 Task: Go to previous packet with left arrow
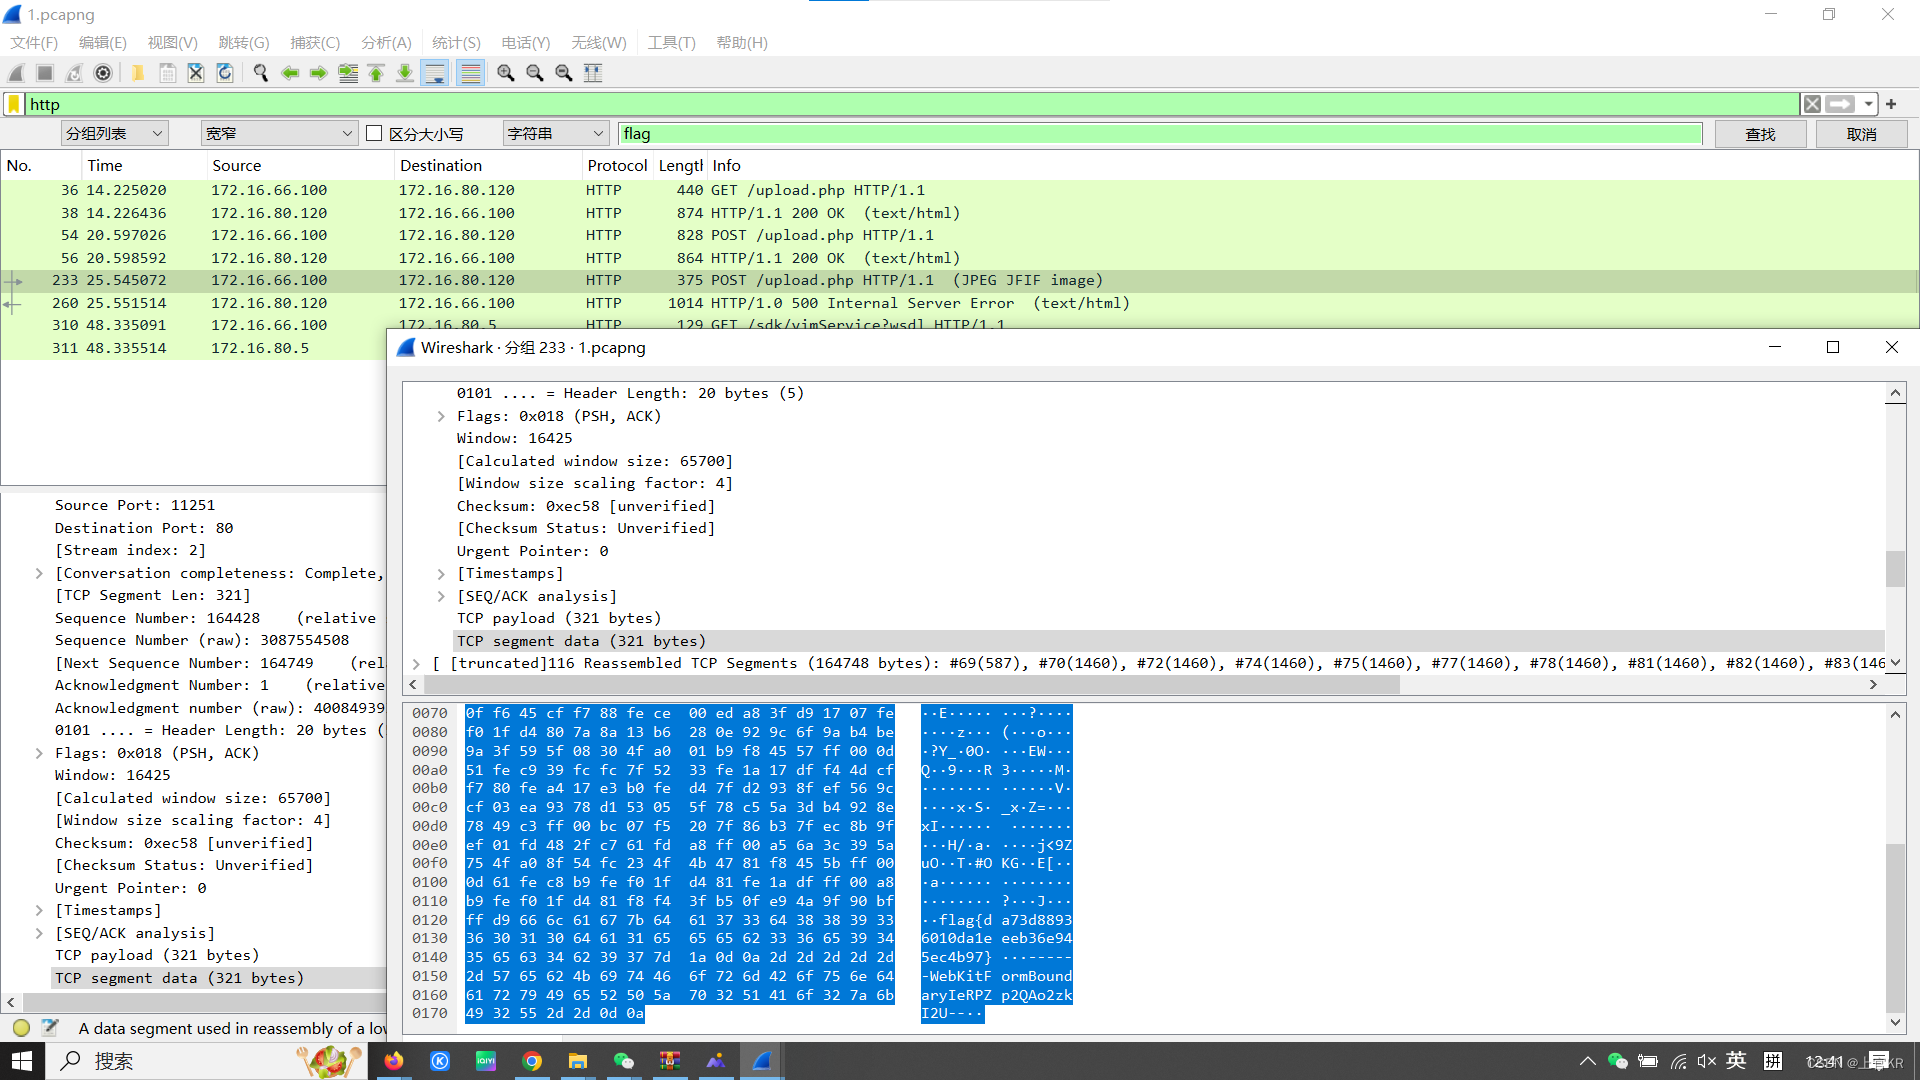(x=290, y=73)
